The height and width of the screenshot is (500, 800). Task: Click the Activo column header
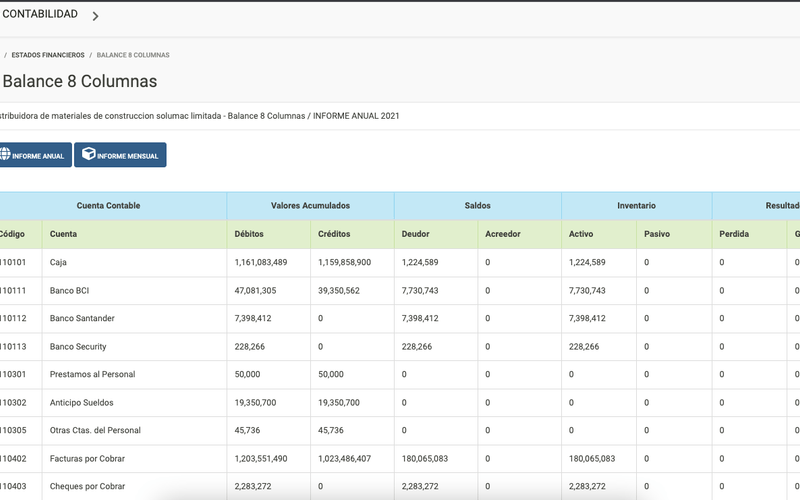[581, 234]
